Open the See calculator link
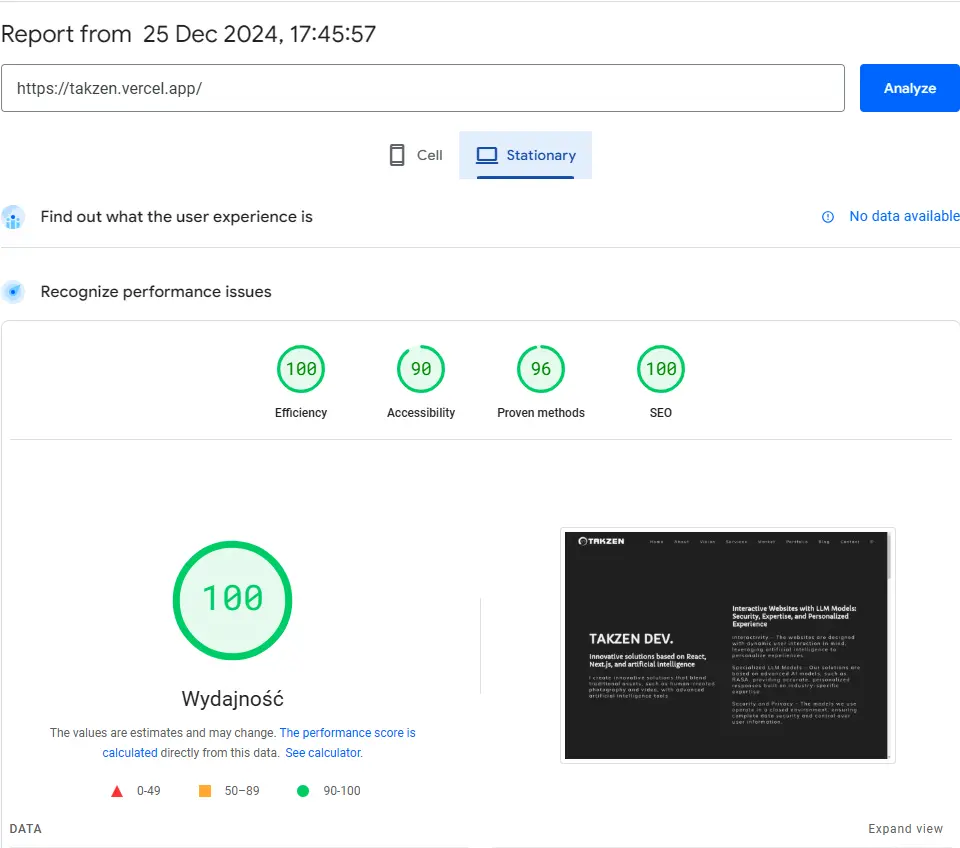 pyautogui.click(x=323, y=753)
